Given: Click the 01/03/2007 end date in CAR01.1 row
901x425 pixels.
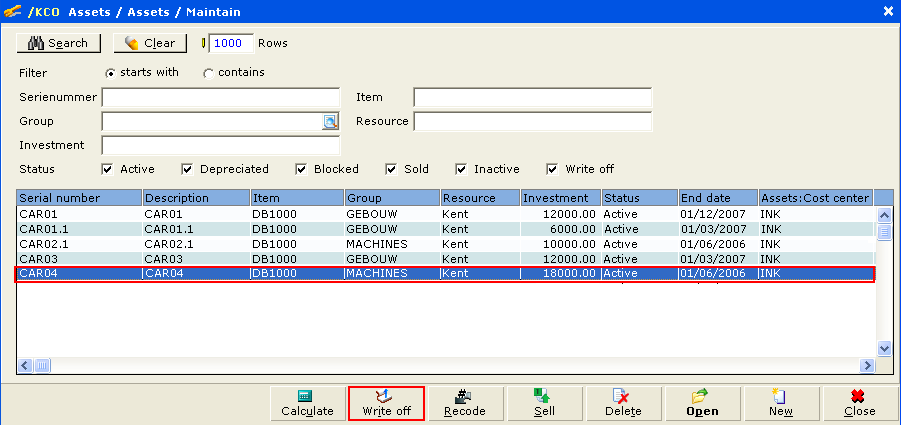Looking at the screenshot, I should click(718, 229).
